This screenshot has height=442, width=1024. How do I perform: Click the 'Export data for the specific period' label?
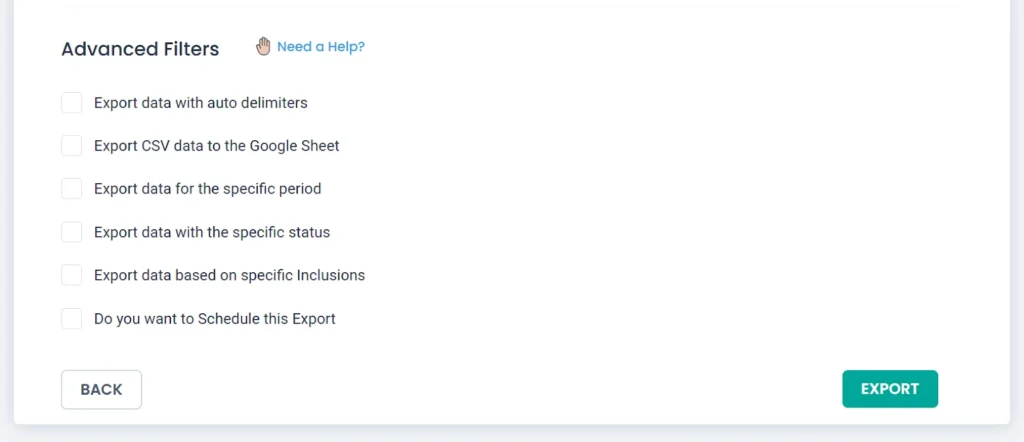207,189
